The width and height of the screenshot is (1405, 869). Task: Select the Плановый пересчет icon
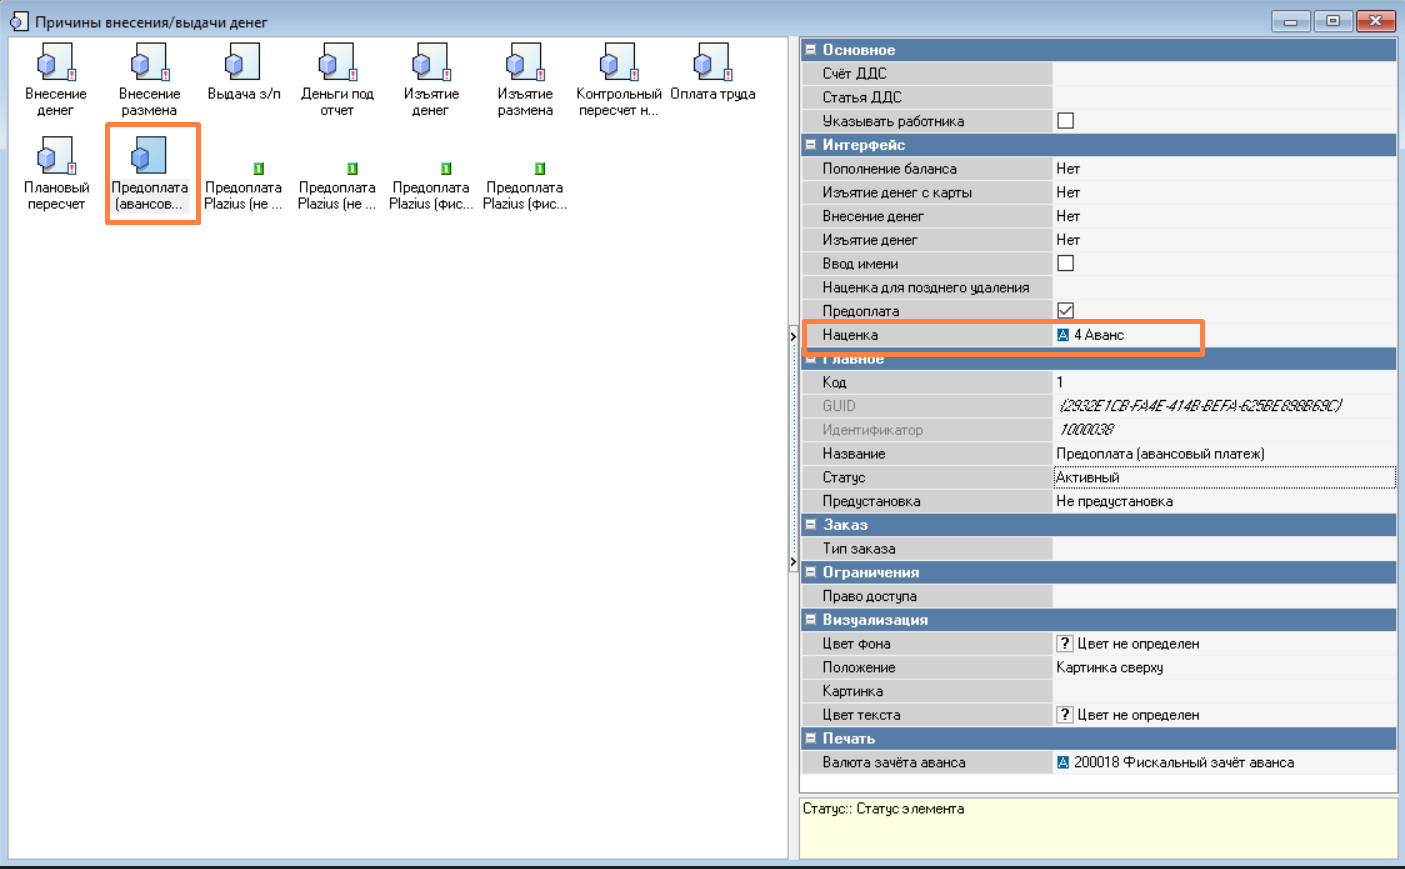click(56, 158)
